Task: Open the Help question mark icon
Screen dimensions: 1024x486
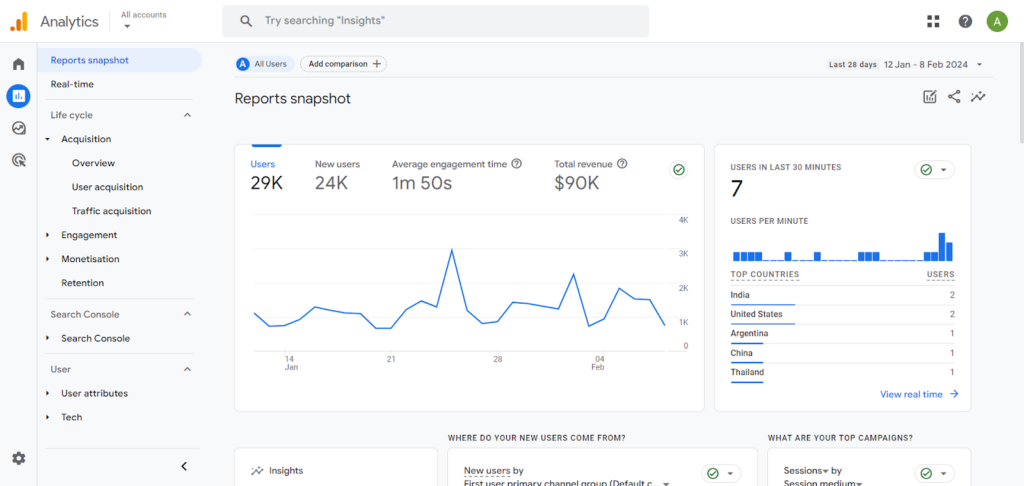Action: click(965, 21)
